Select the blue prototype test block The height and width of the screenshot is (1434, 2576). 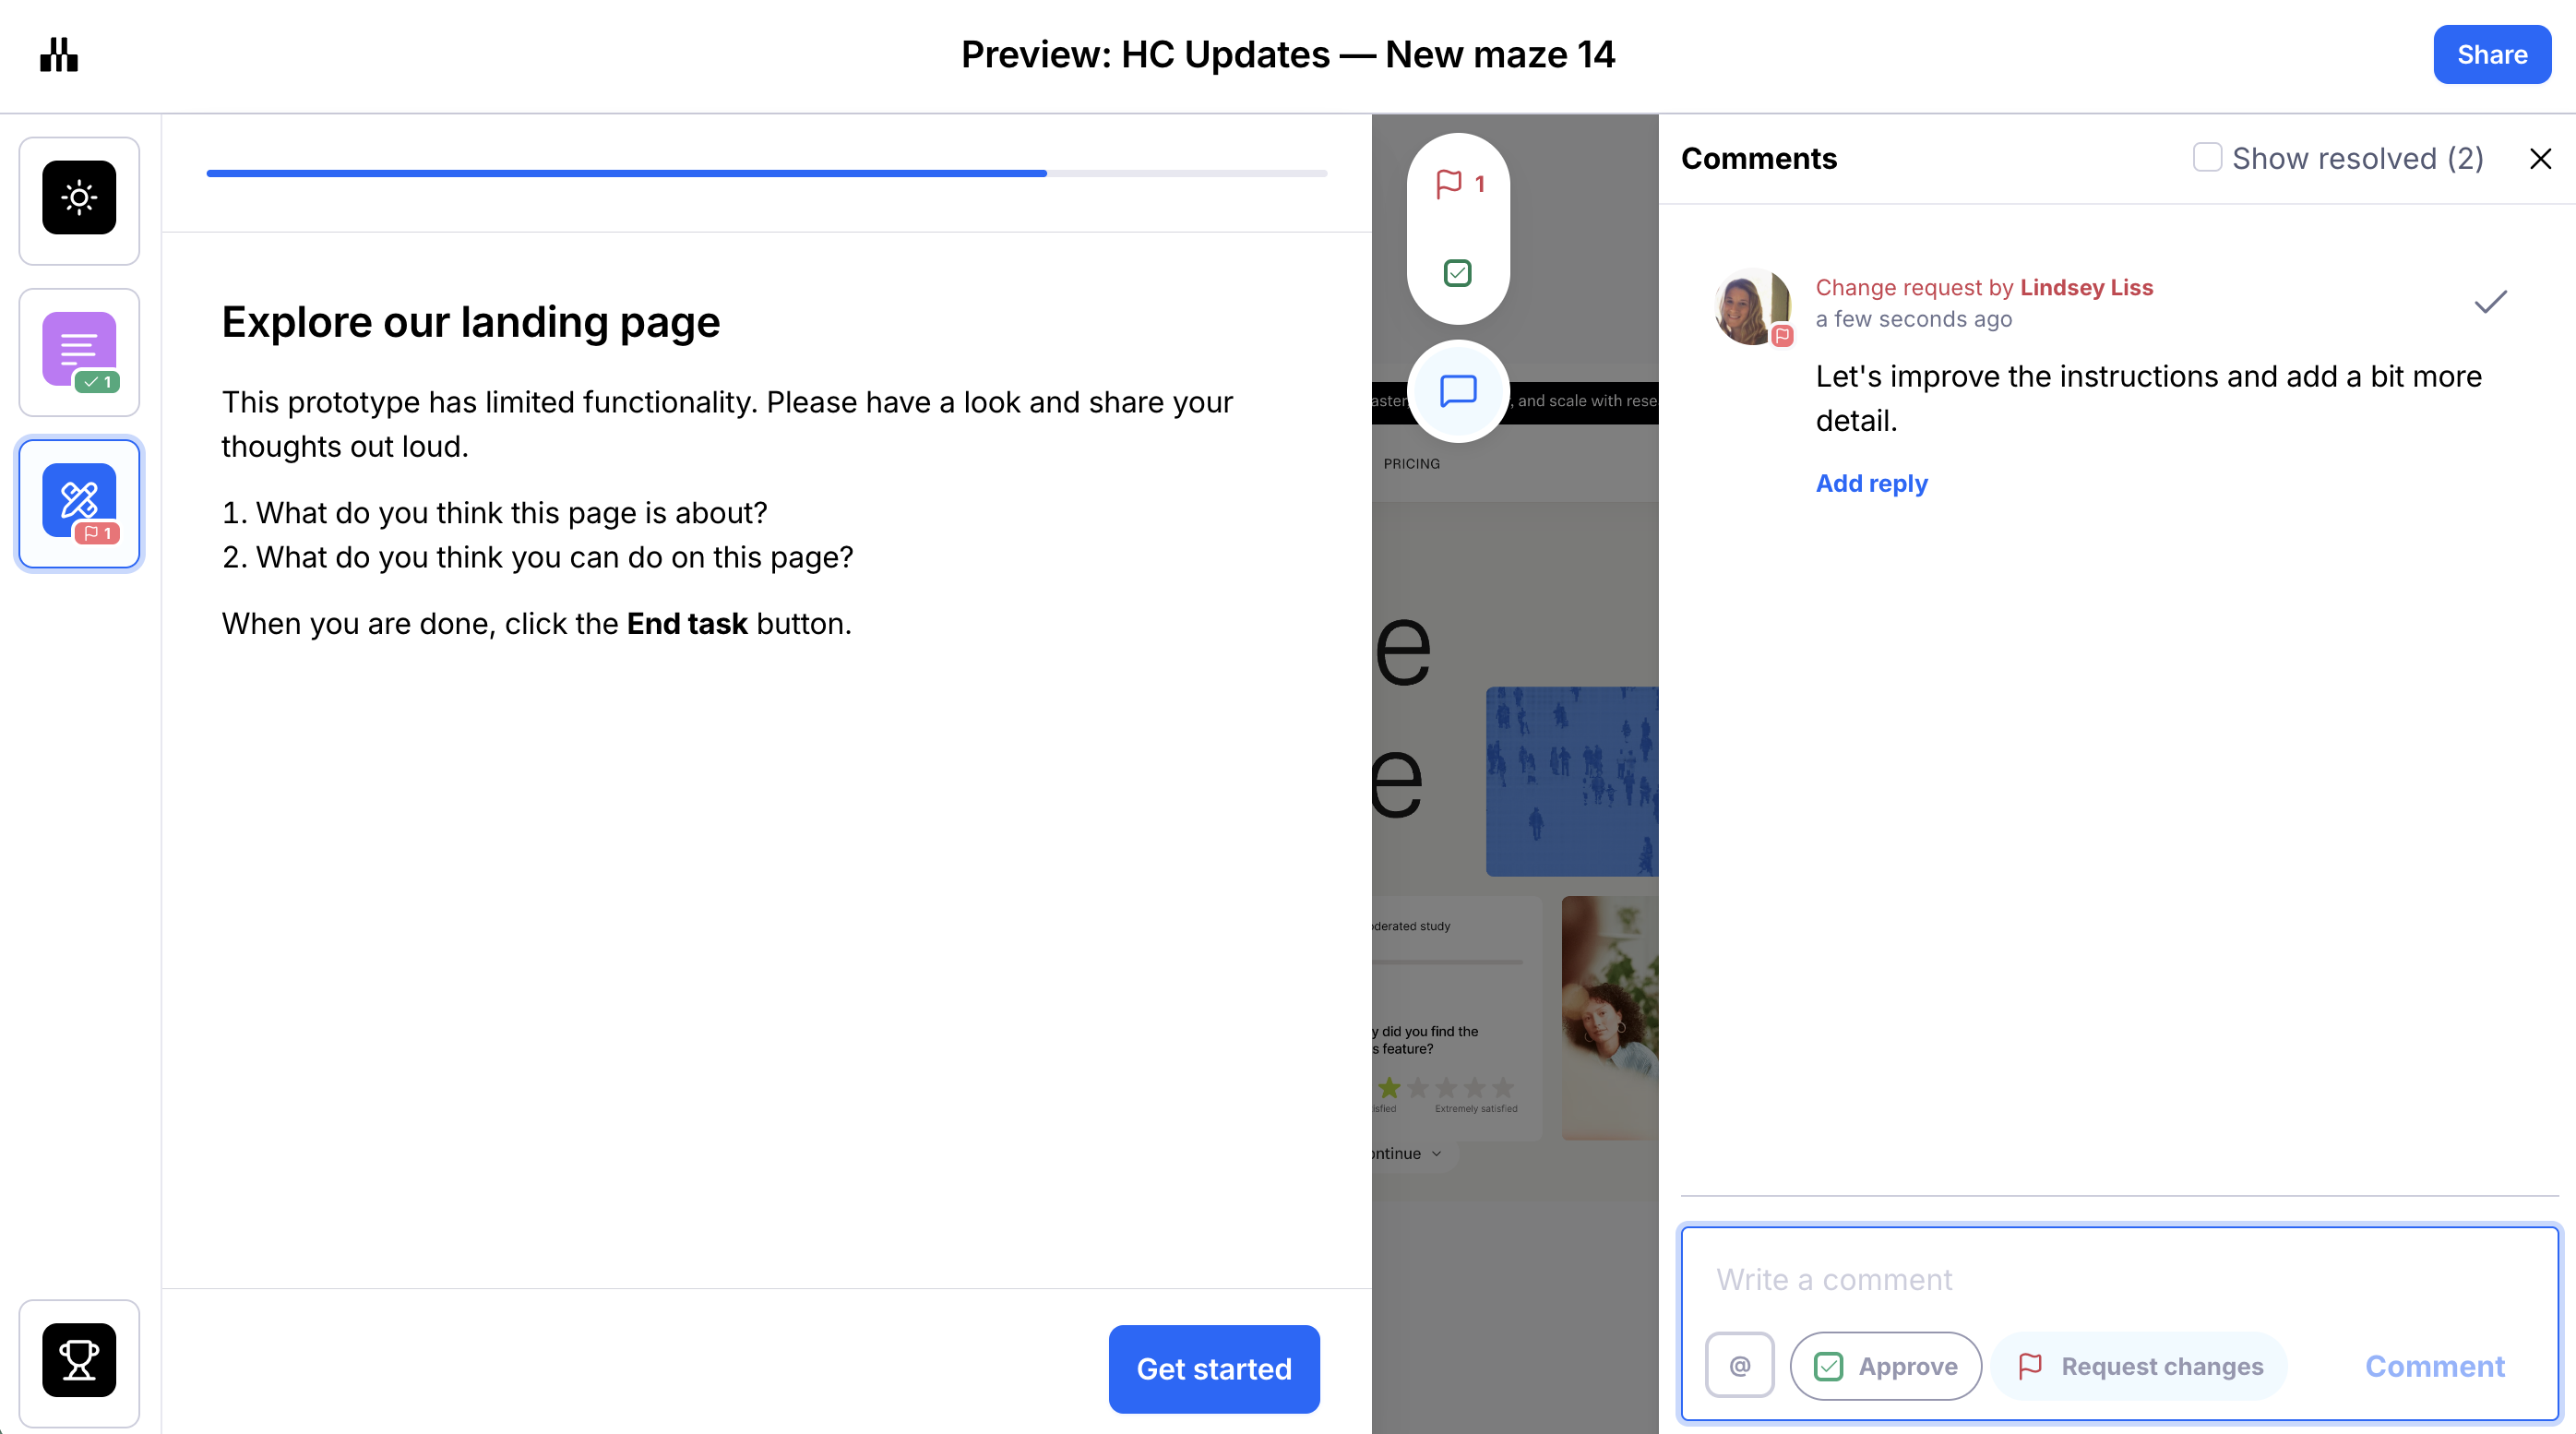click(x=79, y=502)
